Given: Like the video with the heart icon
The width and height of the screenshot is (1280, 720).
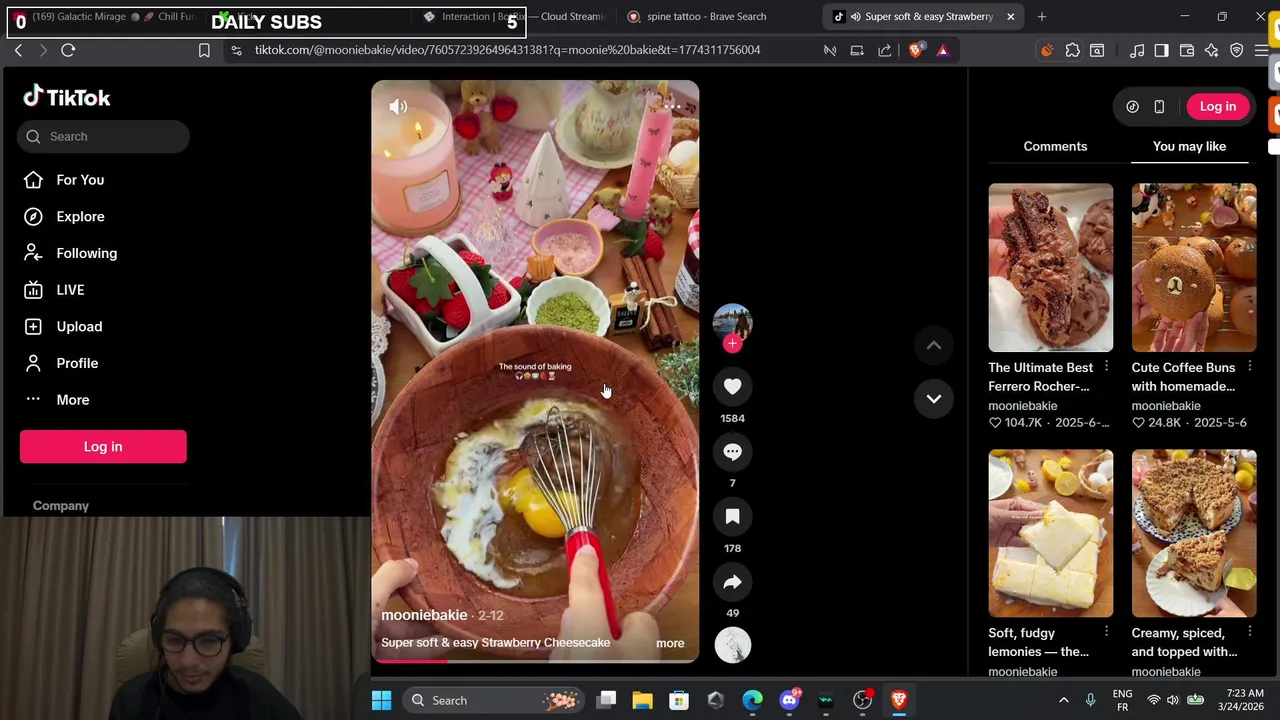Looking at the screenshot, I should [x=732, y=387].
